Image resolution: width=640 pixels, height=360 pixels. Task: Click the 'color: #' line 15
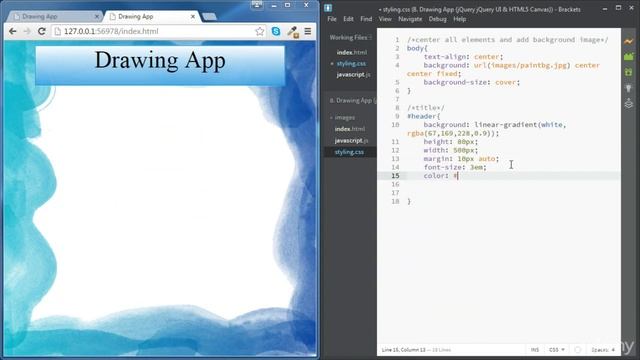pyautogui.click(x=441, y=176)
